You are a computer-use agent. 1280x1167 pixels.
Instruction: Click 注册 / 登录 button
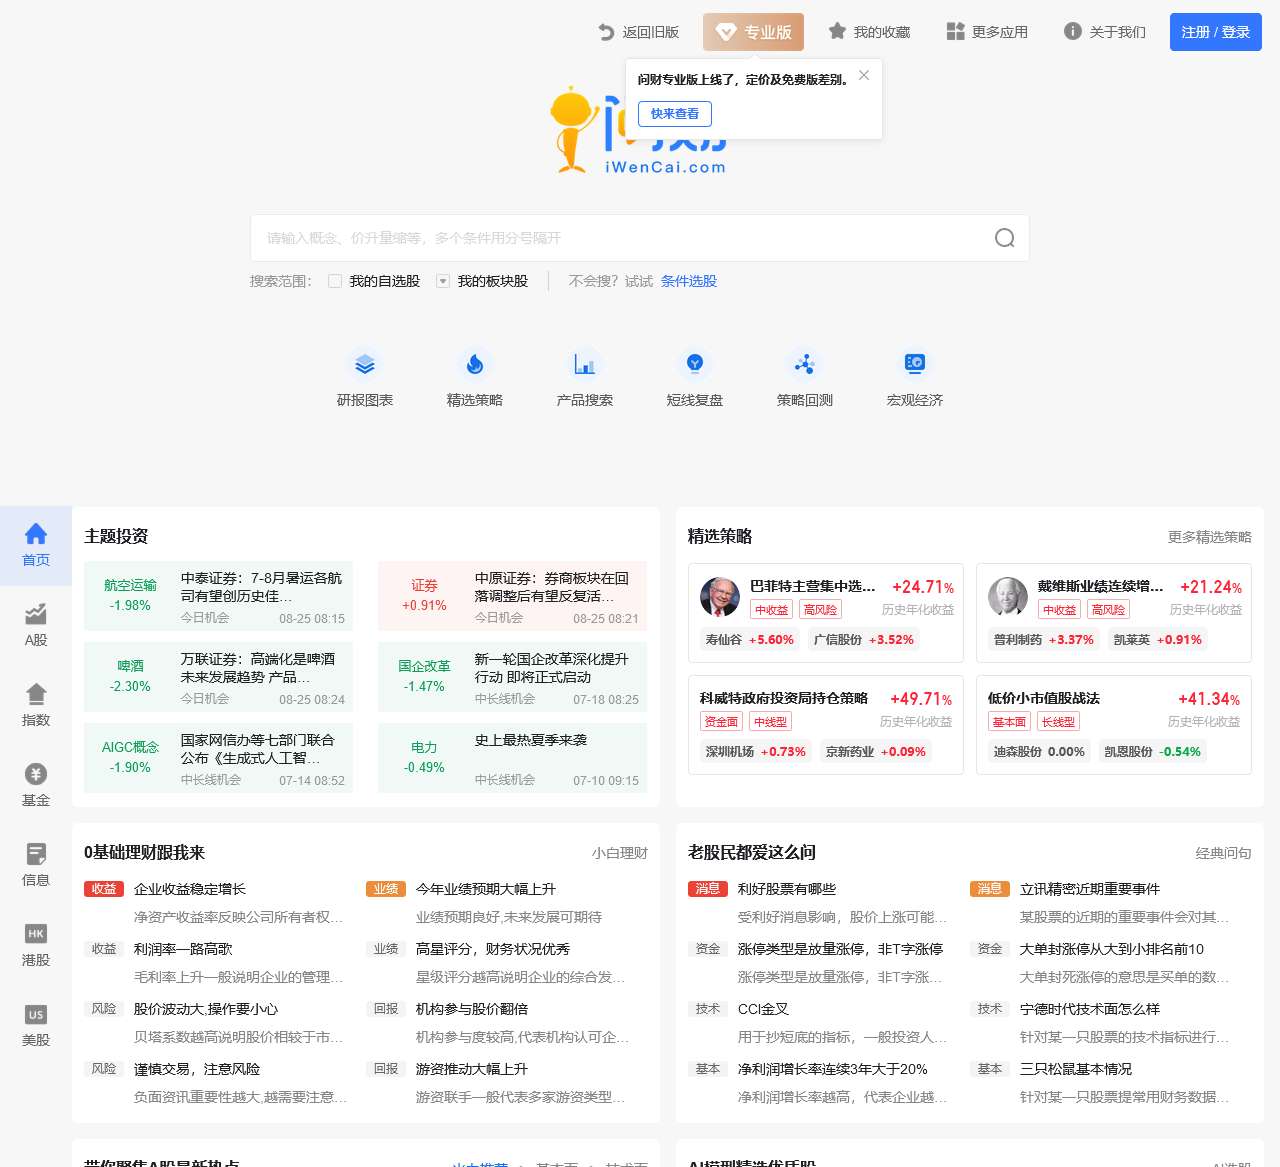coord(1216,32)
